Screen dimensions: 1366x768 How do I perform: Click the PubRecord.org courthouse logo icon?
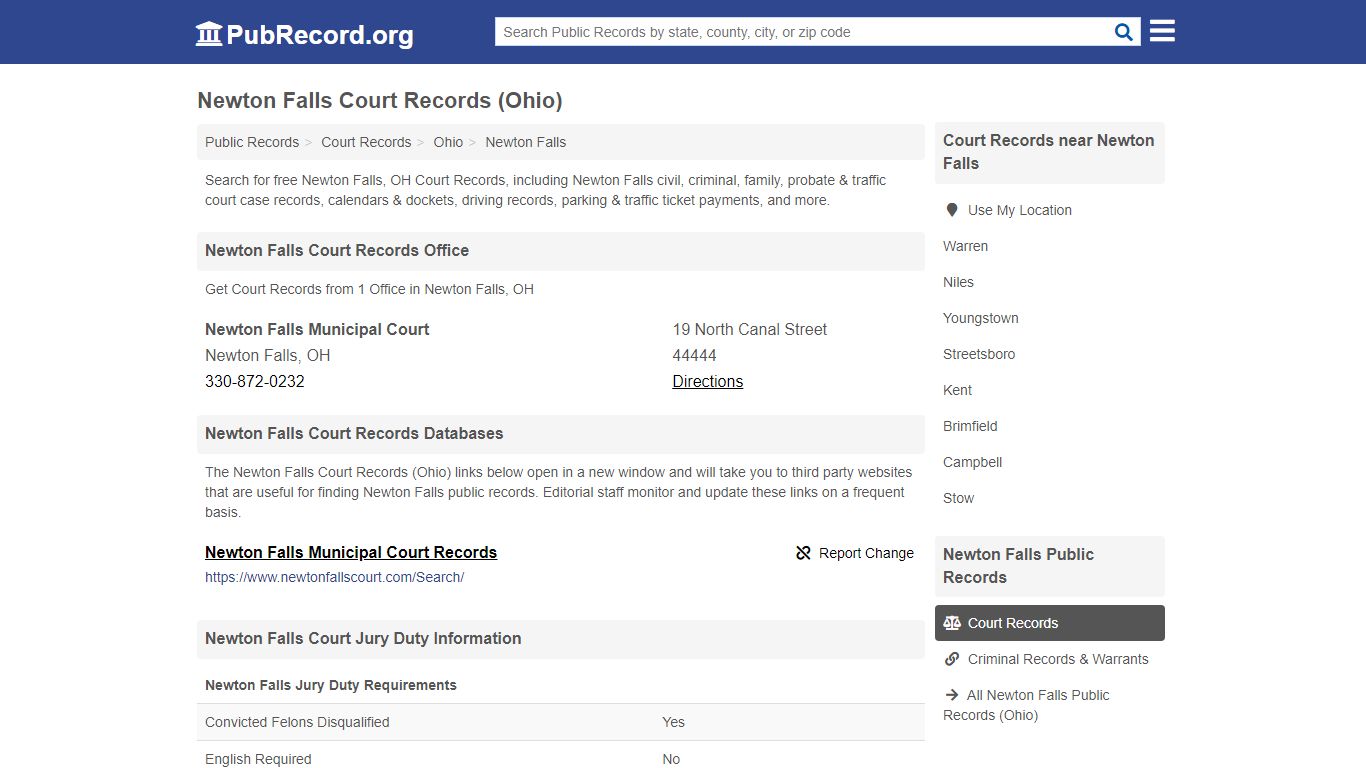209,34
